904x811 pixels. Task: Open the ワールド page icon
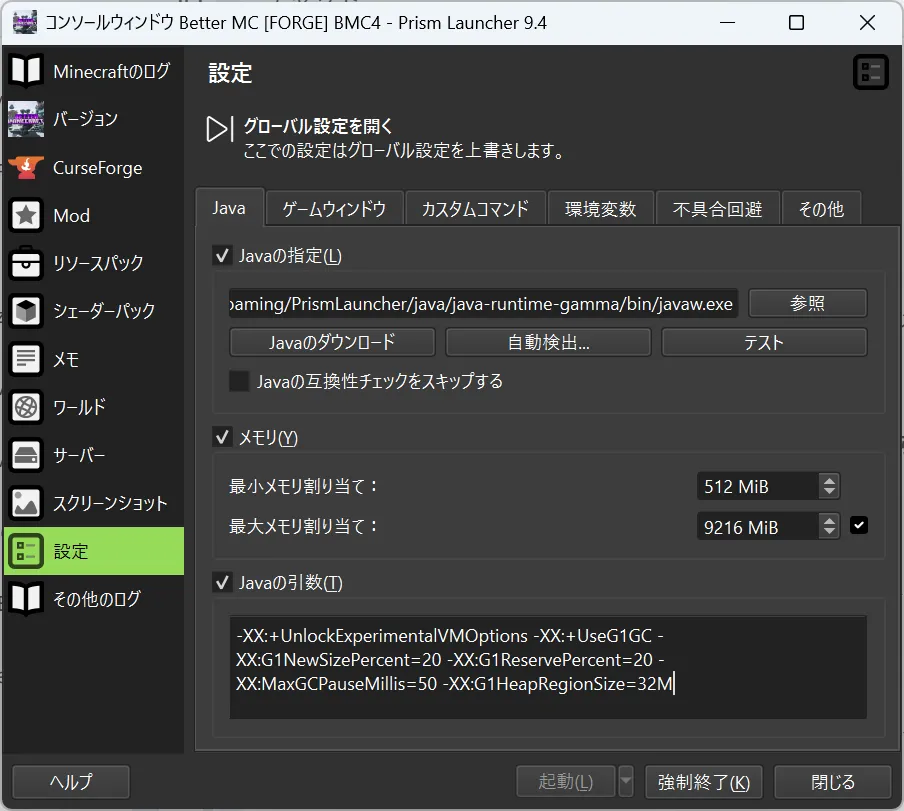click(x=27, y=407)
